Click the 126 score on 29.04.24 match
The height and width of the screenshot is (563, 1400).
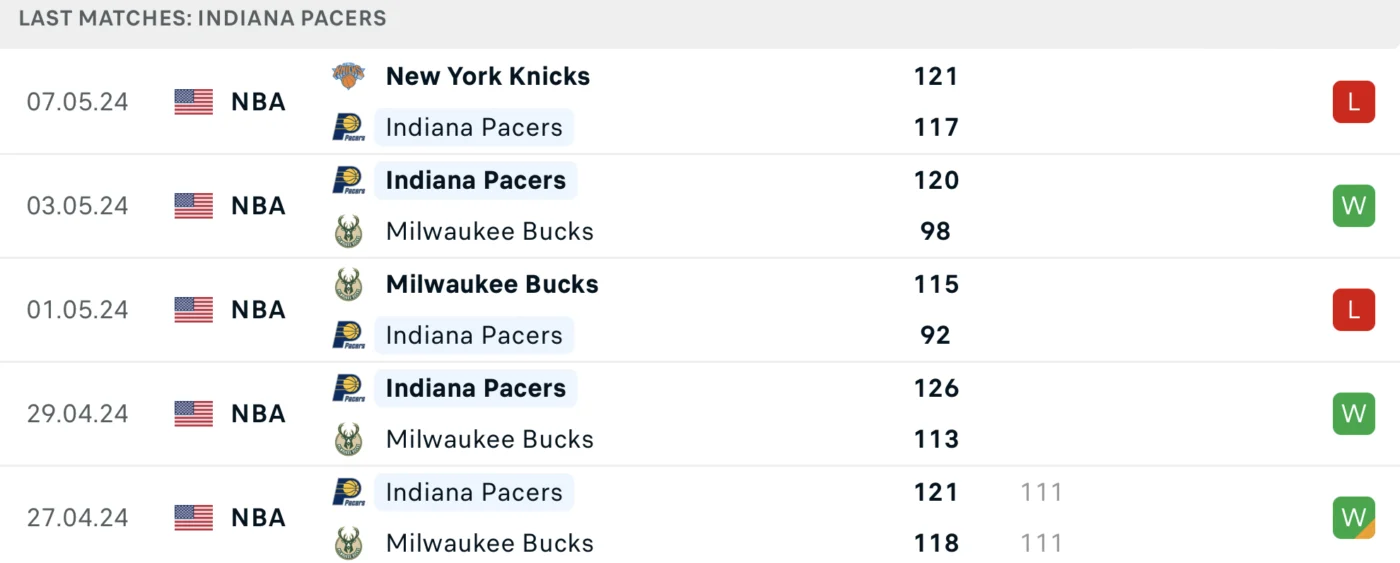point(936,388)
